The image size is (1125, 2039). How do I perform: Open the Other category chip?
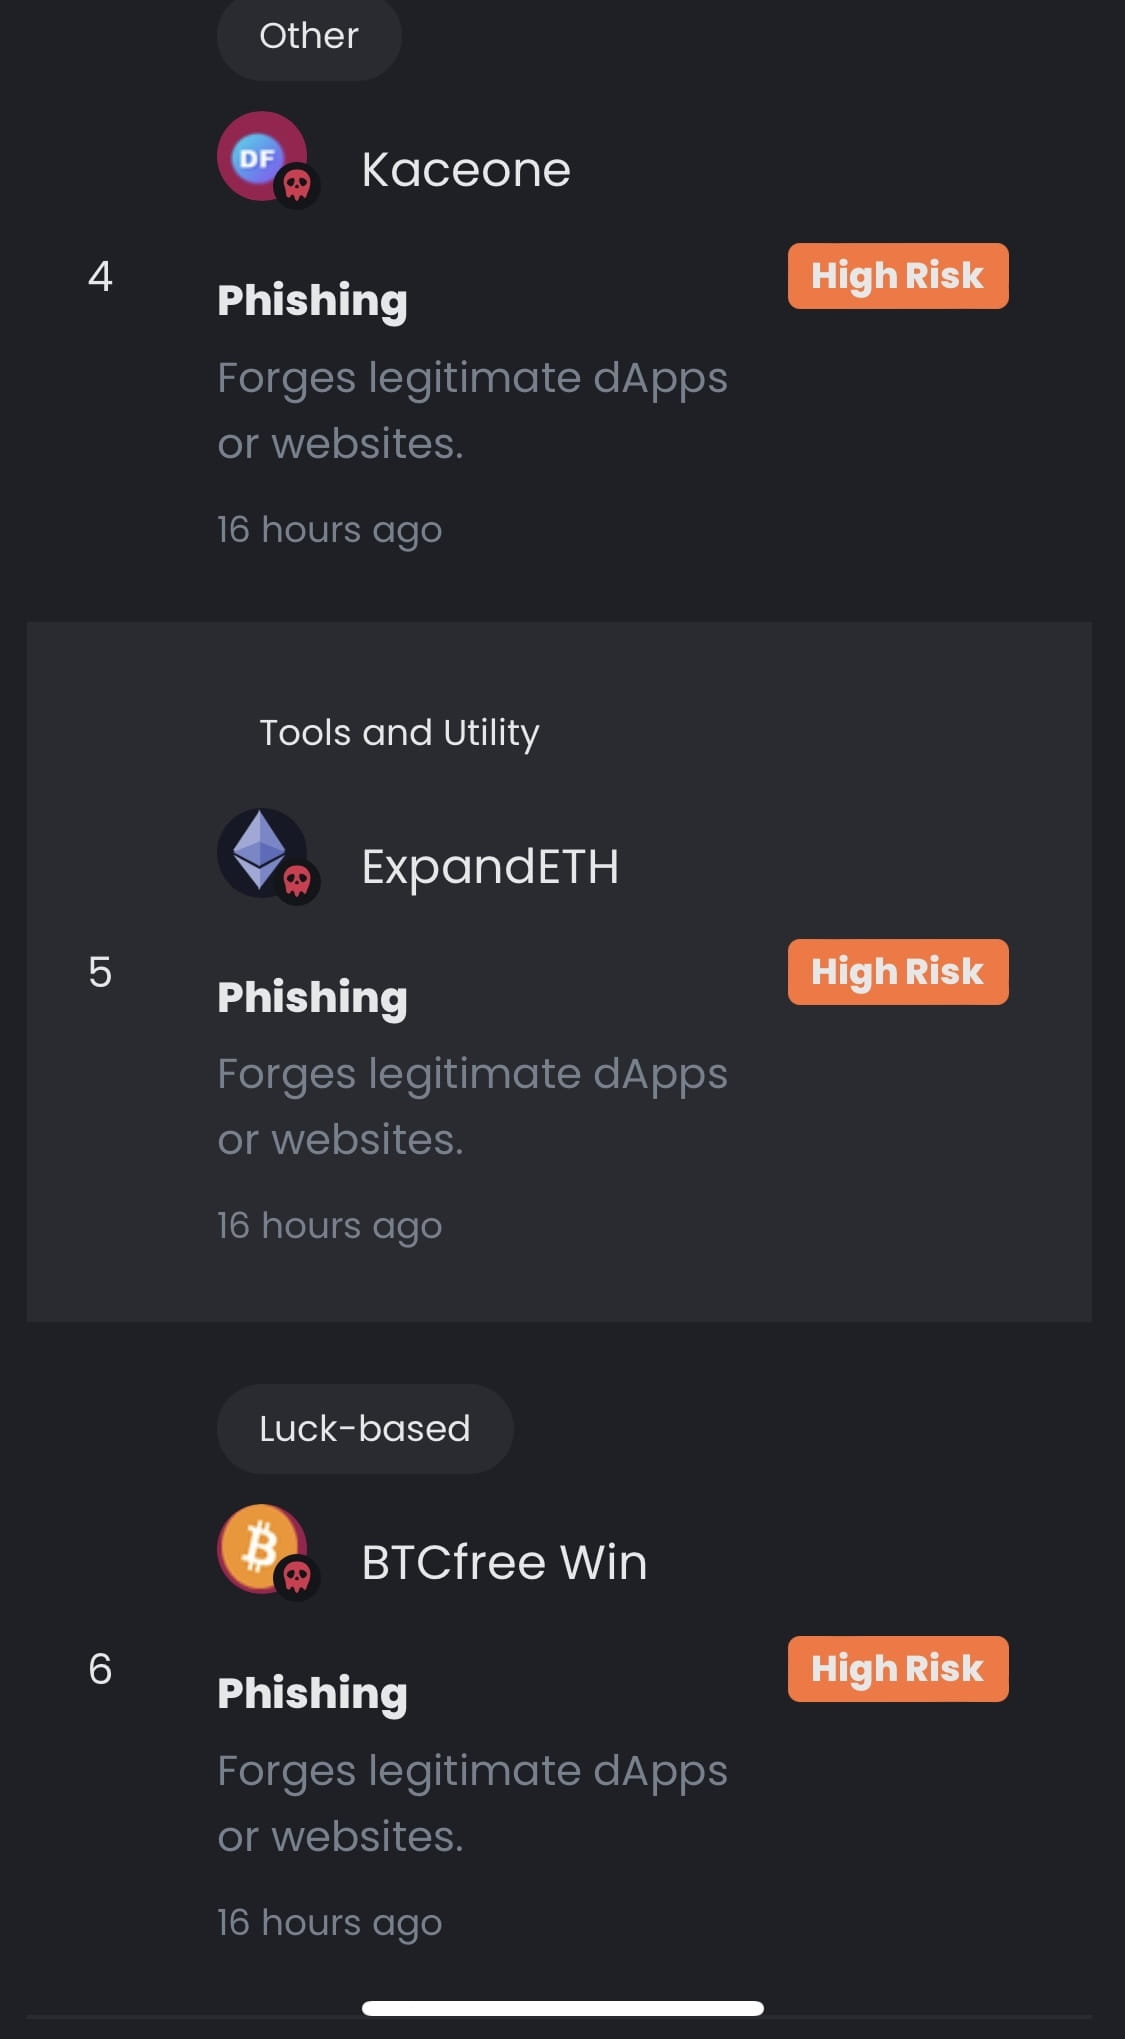point(308,36)
